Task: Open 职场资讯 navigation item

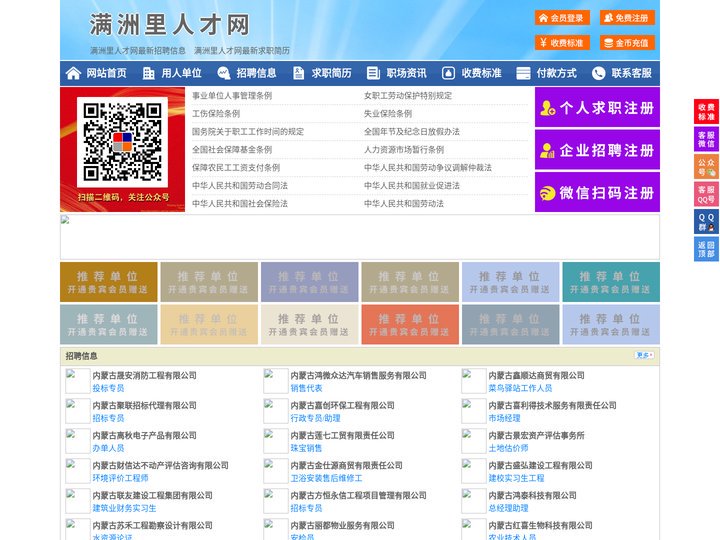Action: pos(406,73)
